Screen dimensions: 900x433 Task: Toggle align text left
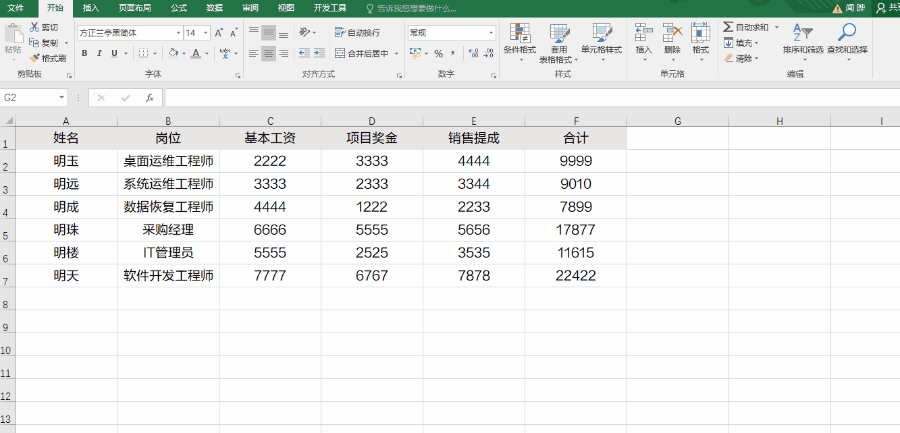click(x=254, y=53)
